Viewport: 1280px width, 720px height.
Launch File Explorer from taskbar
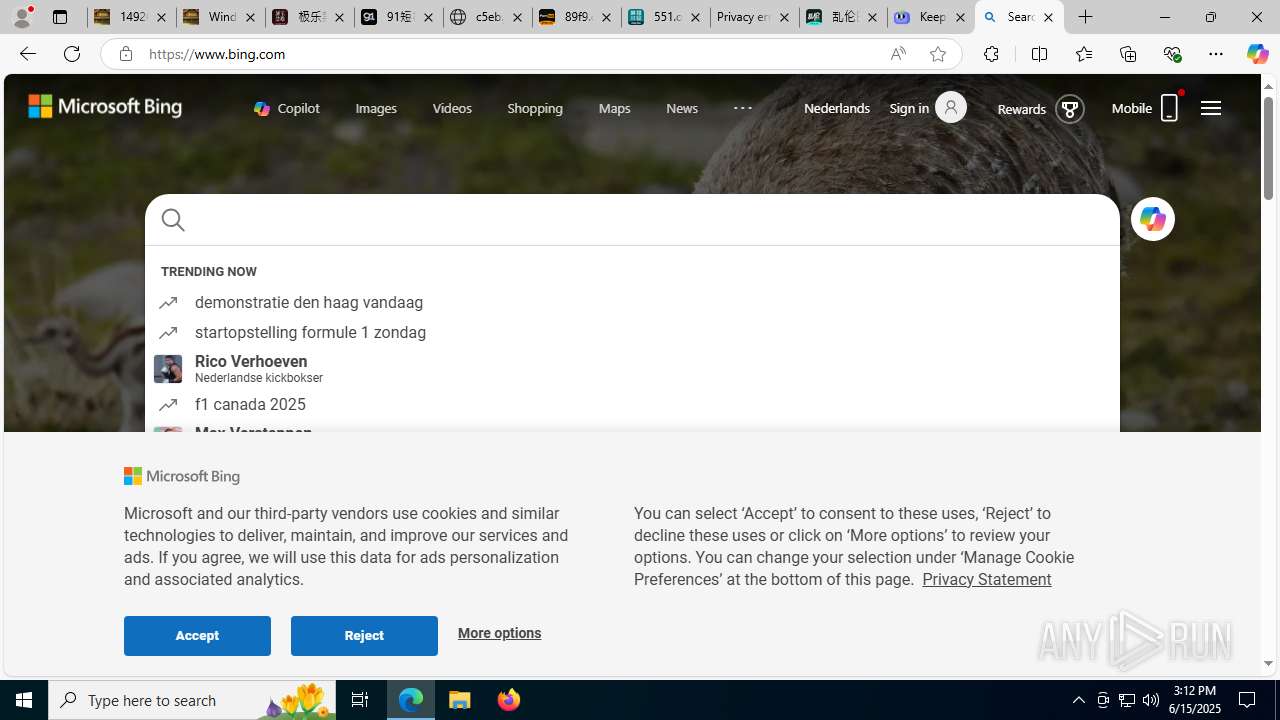coord(460,700)
